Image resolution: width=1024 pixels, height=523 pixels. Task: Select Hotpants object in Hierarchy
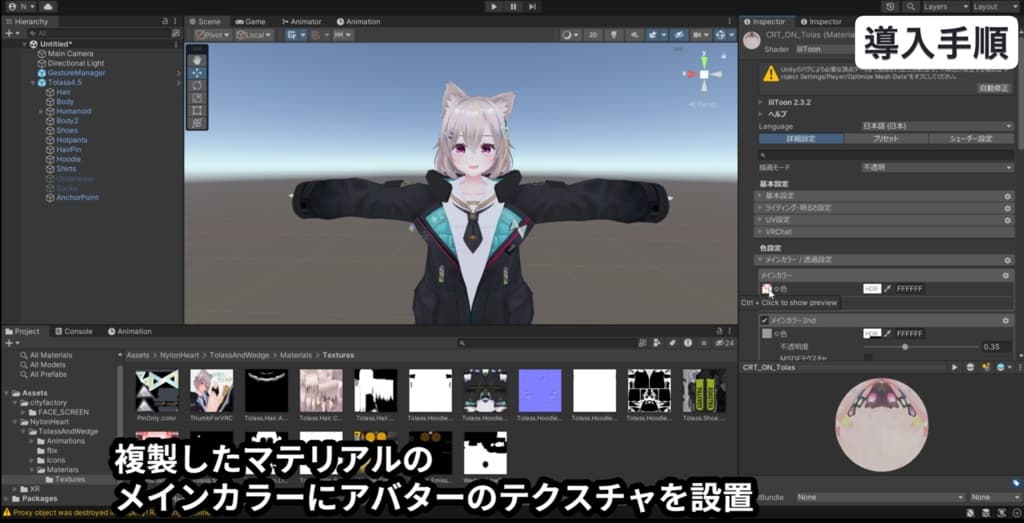(x=71, y=140)
